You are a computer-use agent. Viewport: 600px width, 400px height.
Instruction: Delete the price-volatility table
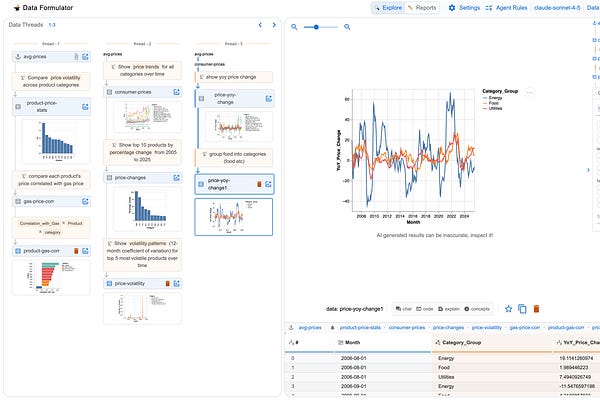[167, 284]
